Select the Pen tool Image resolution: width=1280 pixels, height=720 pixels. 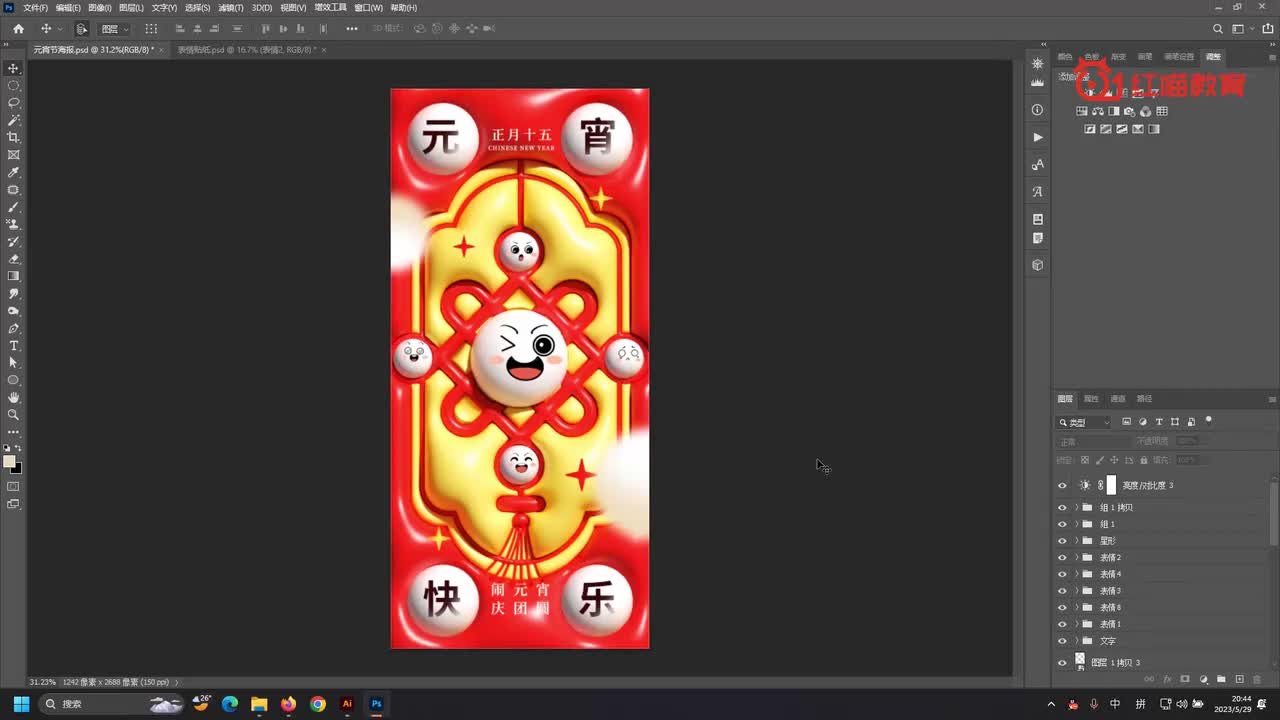(x=14, y=328)
